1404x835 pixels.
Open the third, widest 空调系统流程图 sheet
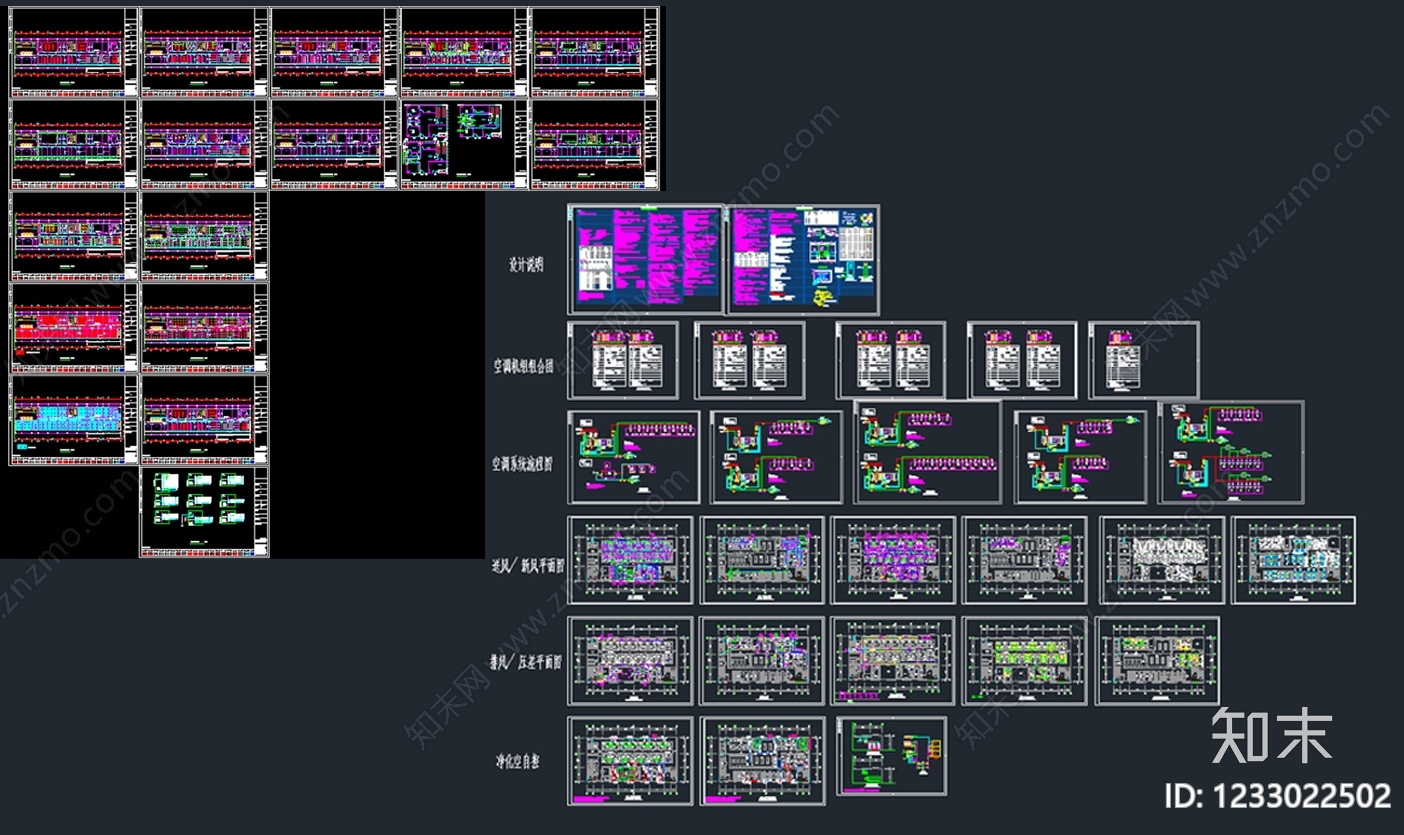927,452
